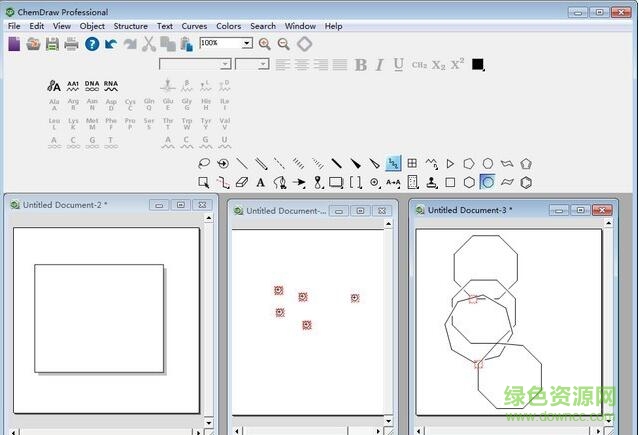Toggle subscript X2 formatting
Image resolution: width=639 pixels, height=435 pixels.
coord(438,65)
